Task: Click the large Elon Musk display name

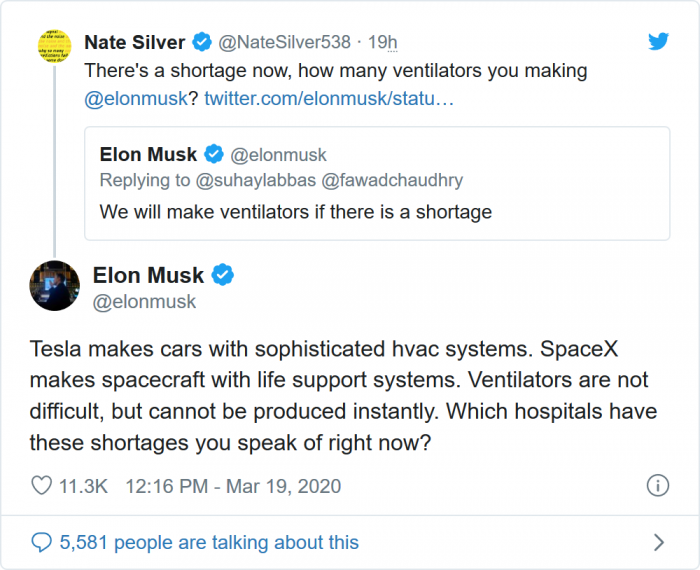Action: tap(148, 275)
